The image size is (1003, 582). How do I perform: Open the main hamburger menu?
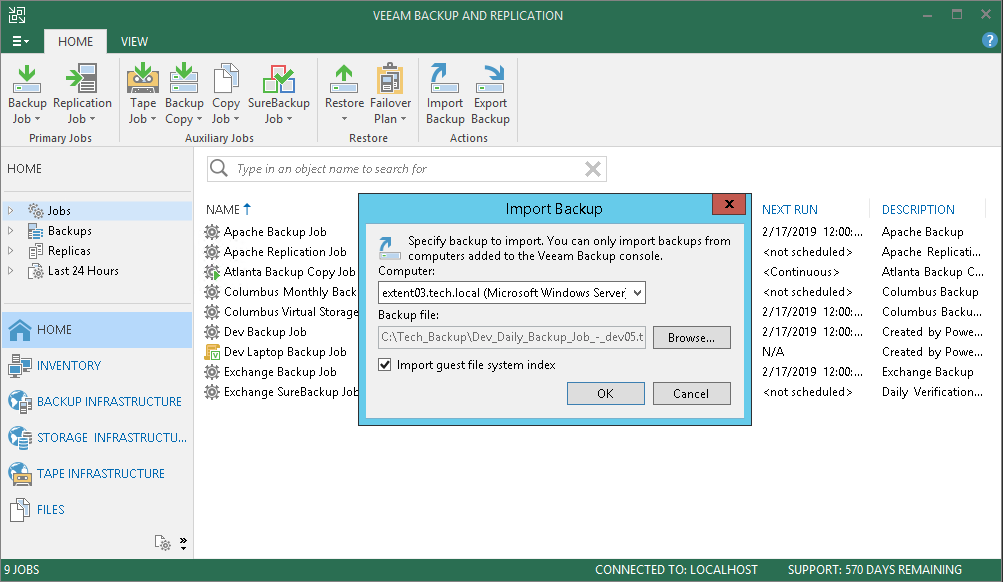pyautogui.click(x=20, y=42)
